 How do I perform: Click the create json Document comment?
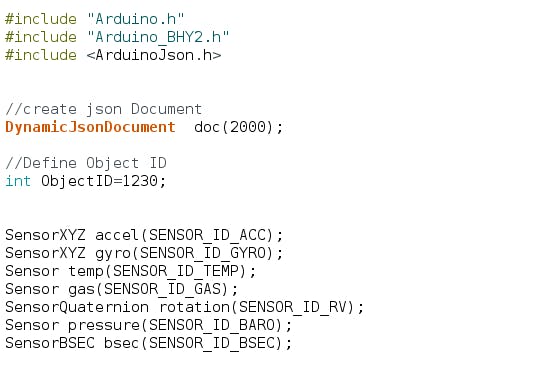[104, 109]
